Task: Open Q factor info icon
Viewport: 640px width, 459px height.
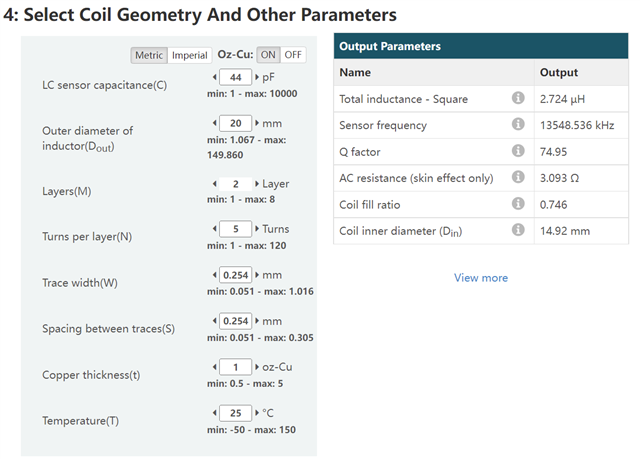Action: 518,151
